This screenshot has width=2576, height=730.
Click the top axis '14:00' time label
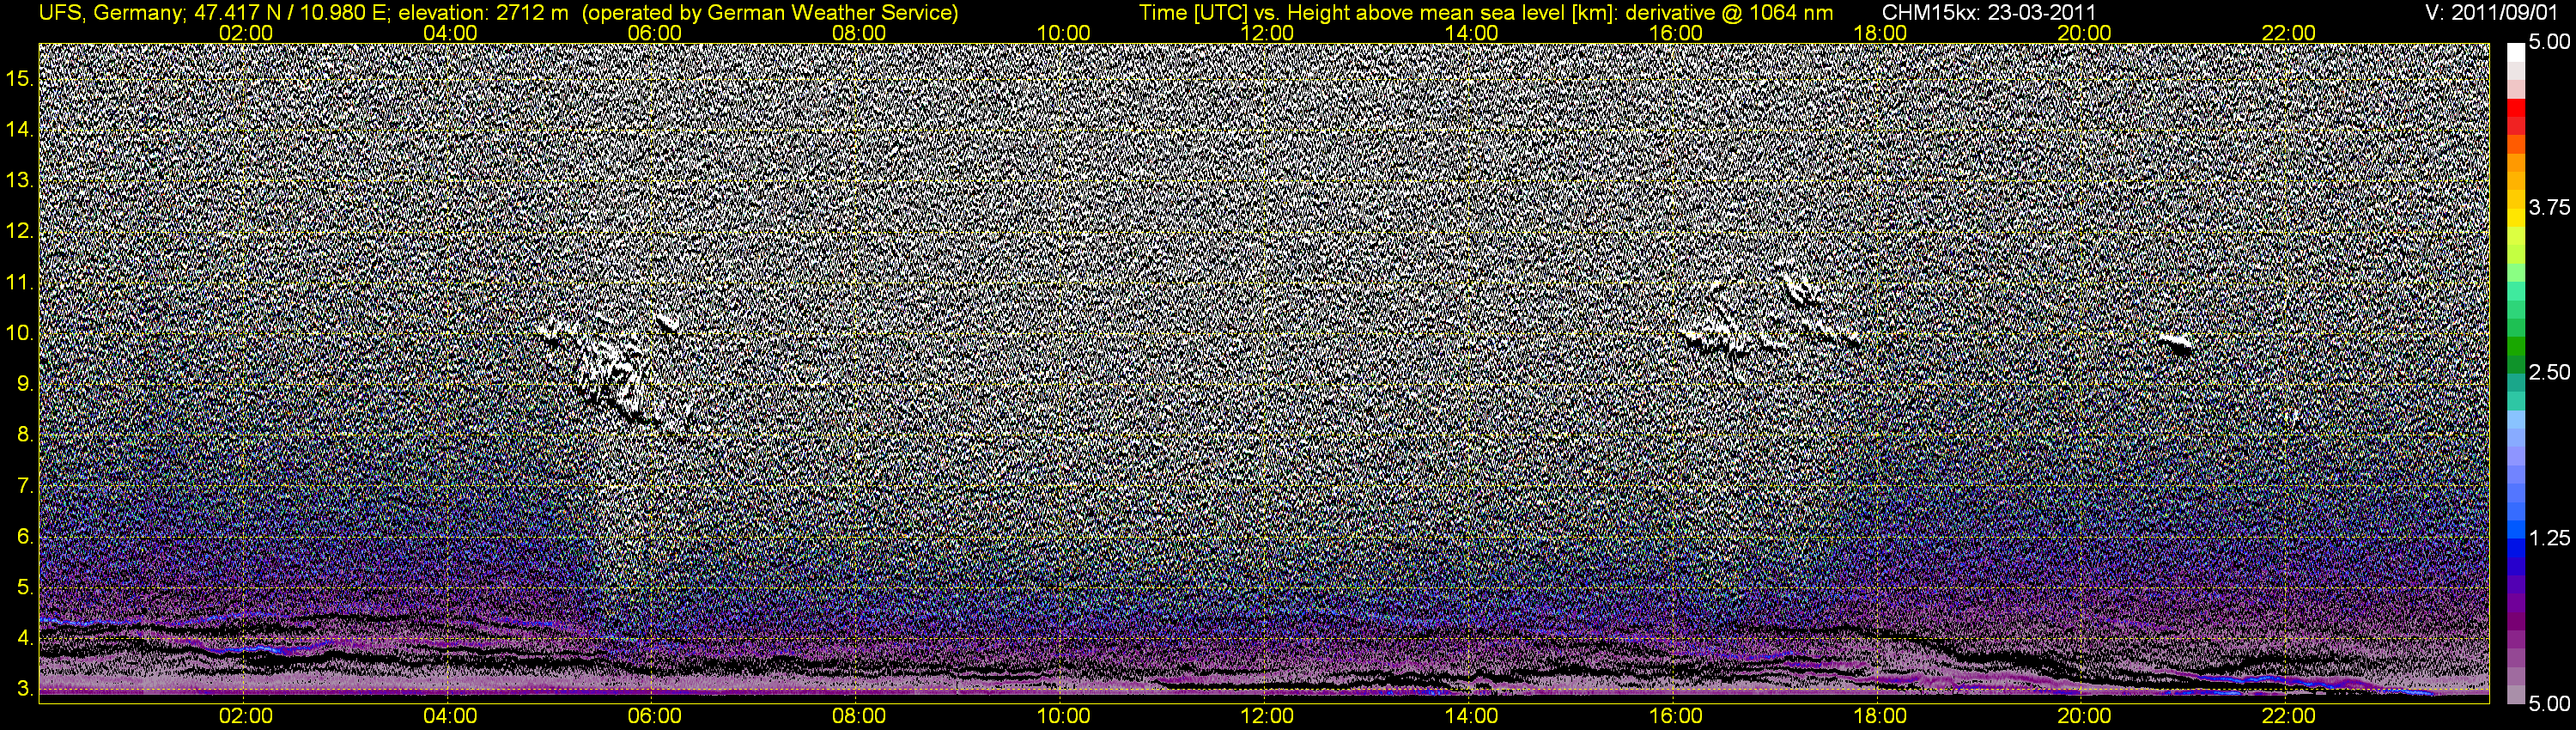click(1471, 33)
